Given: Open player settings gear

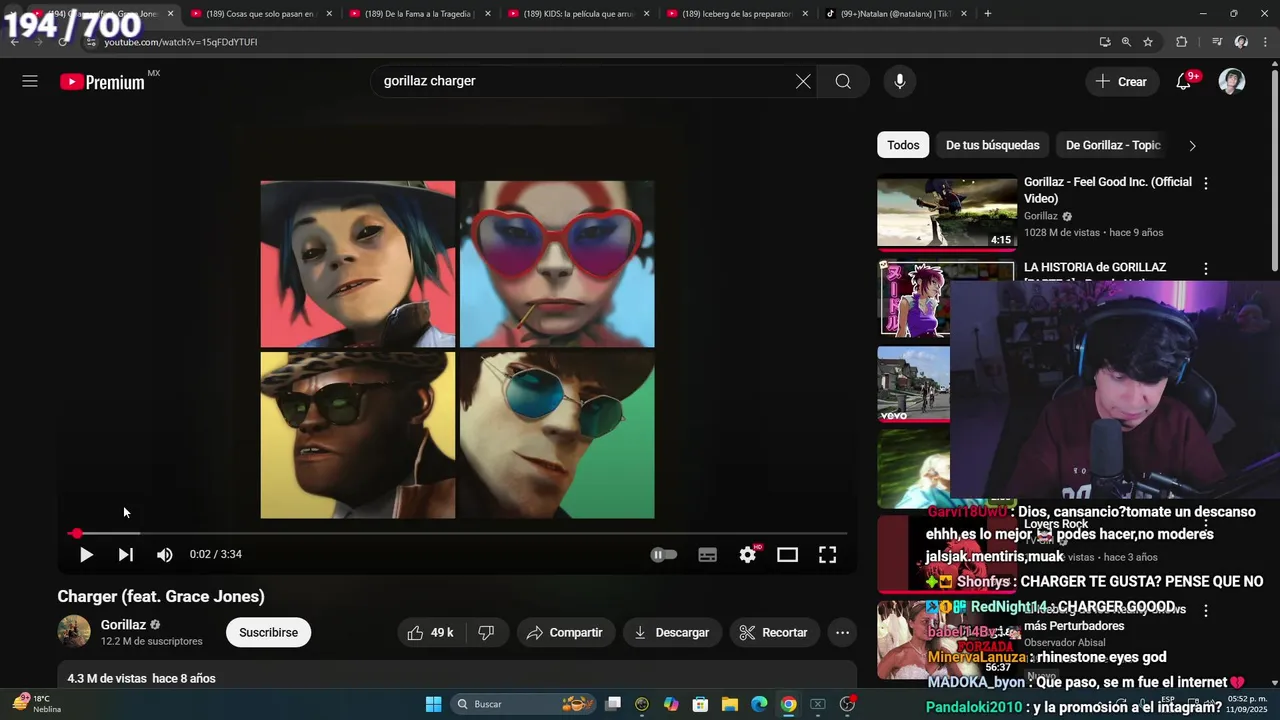Looking at the screenshot, I should point(748,554).
